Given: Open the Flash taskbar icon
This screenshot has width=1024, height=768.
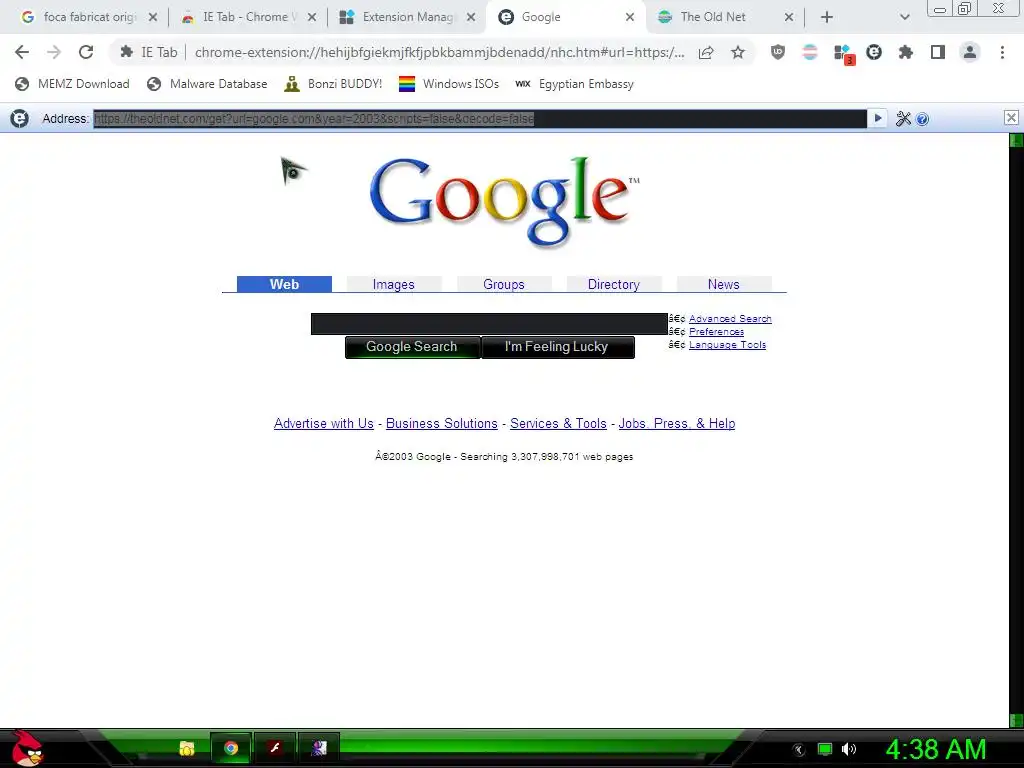Looking at the screenshot, I should pyautogui.click(x=275, y=748).
